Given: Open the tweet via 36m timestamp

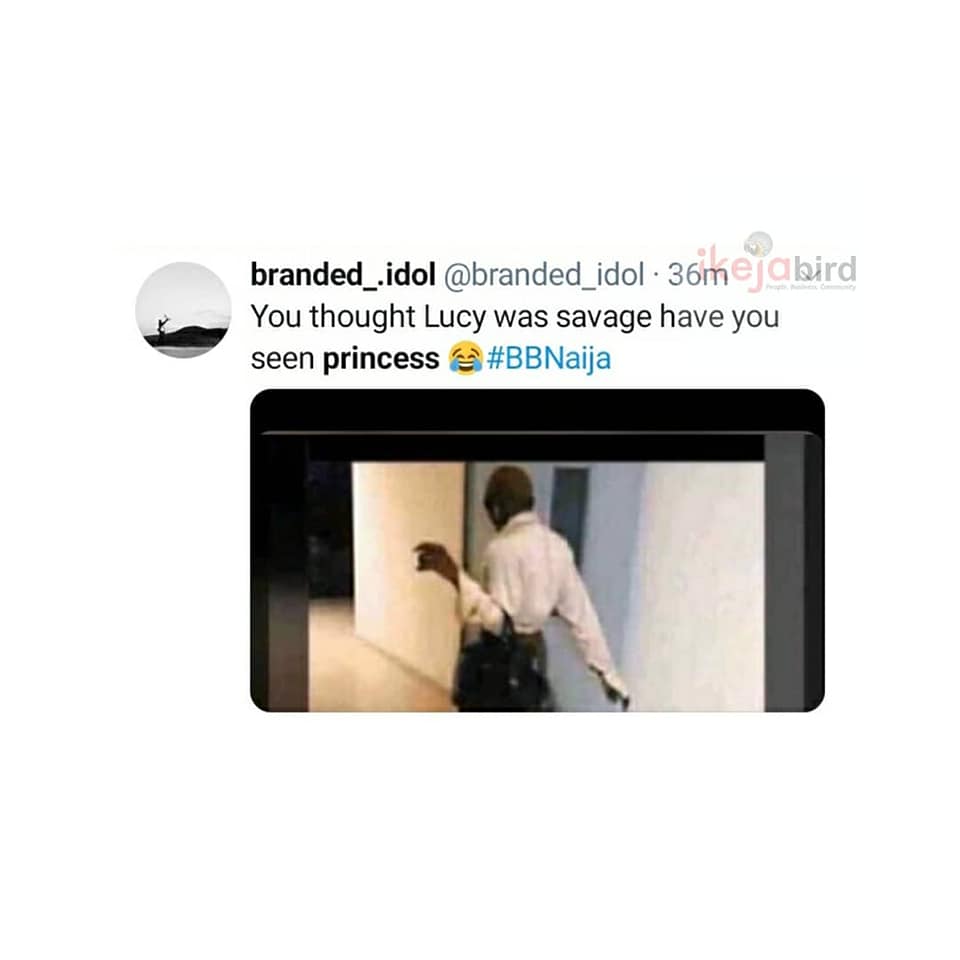Looking at the screenshot, I should (697, 275).
